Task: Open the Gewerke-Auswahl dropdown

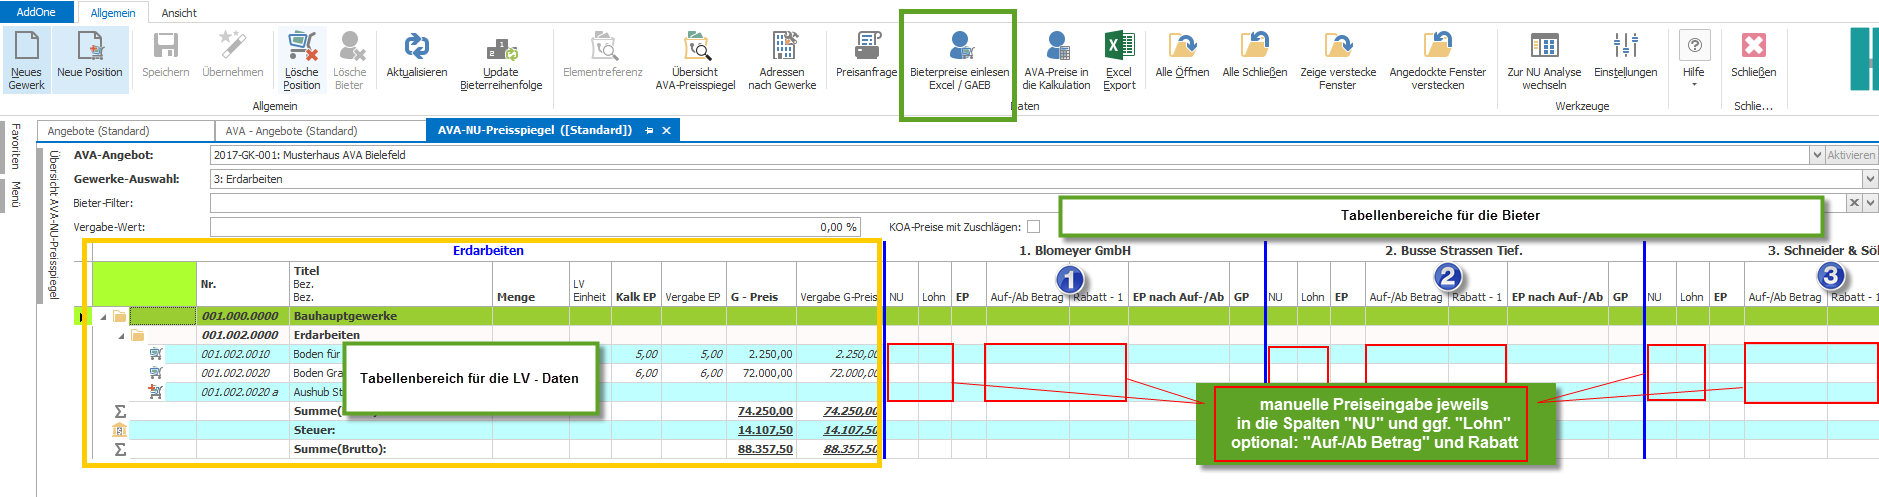Action: click(1870, 179)
